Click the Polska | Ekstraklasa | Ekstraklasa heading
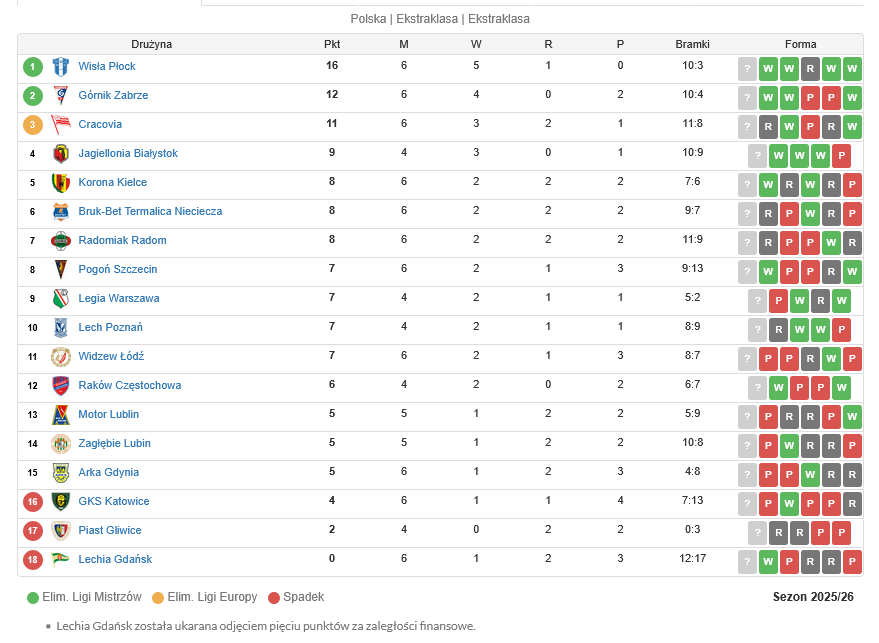The width and height of the screenshot is (879, 643). pyautogui.click(x=440, y=19)
